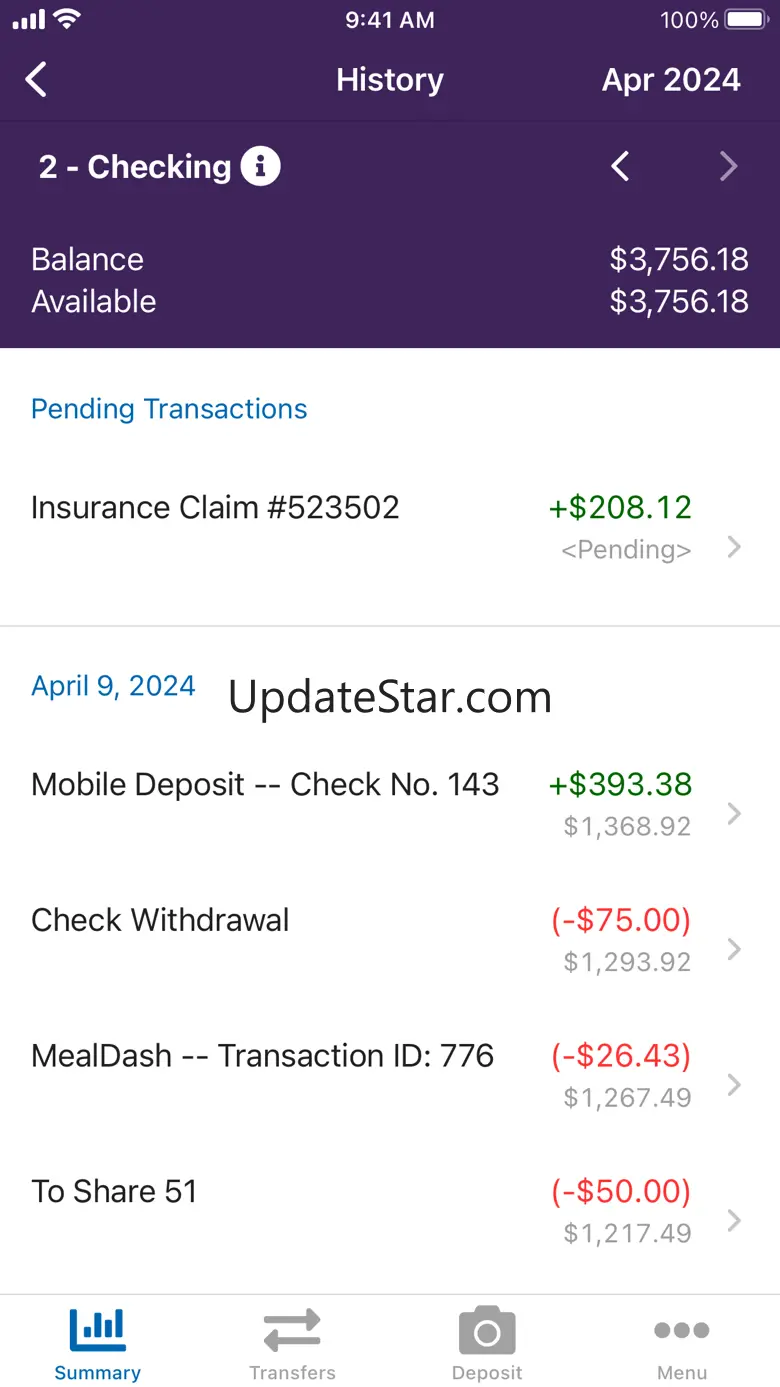Open the Menu three-dots icon
Screen dimensions: 780x1387
tap(682, 1330)
